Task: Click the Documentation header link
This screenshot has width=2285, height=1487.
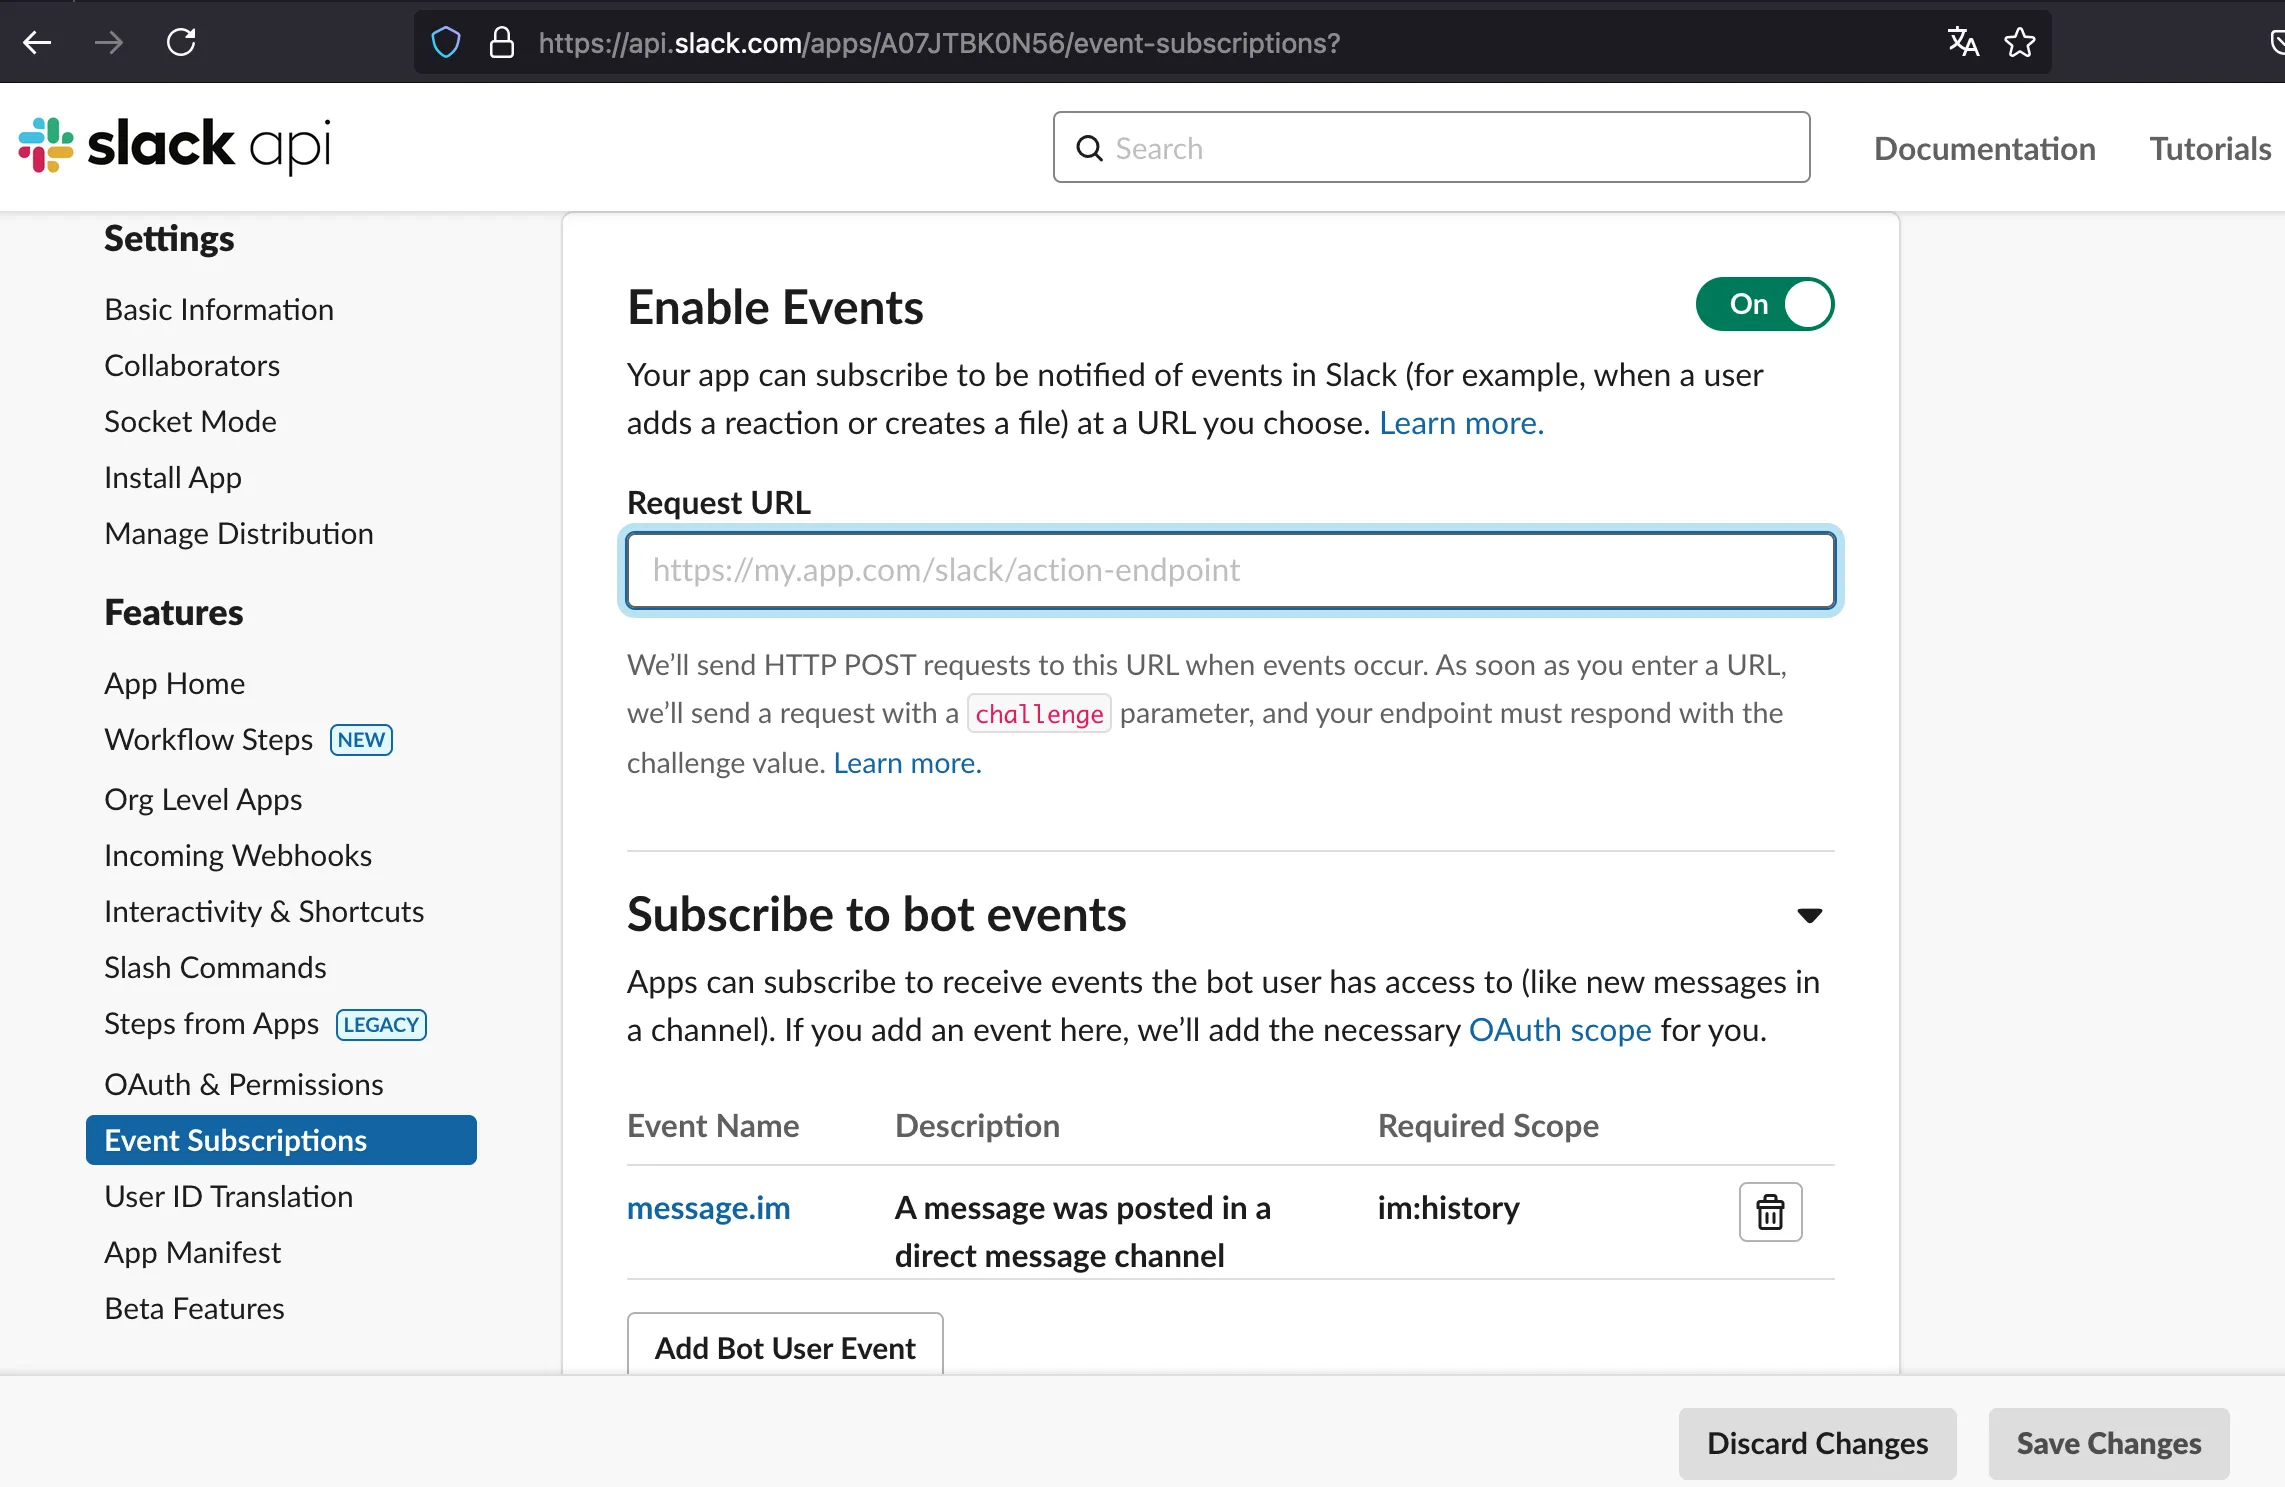Action: click(x=1984, y=148)
